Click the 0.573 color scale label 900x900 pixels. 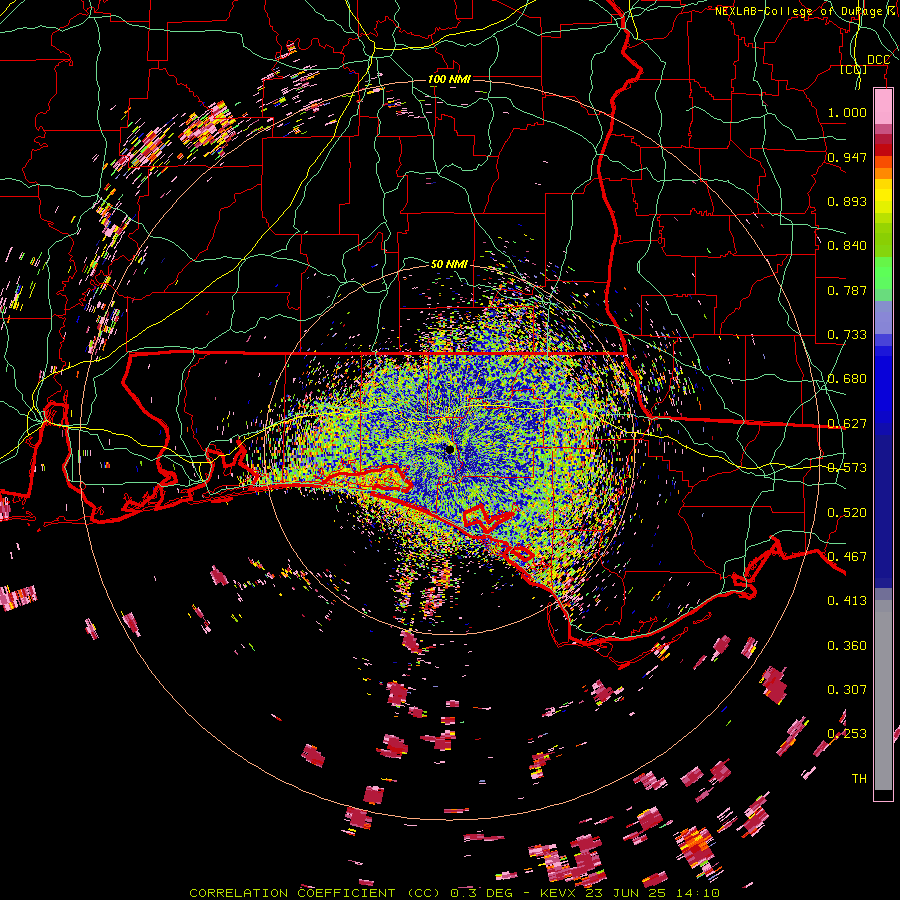click(847, 467)
